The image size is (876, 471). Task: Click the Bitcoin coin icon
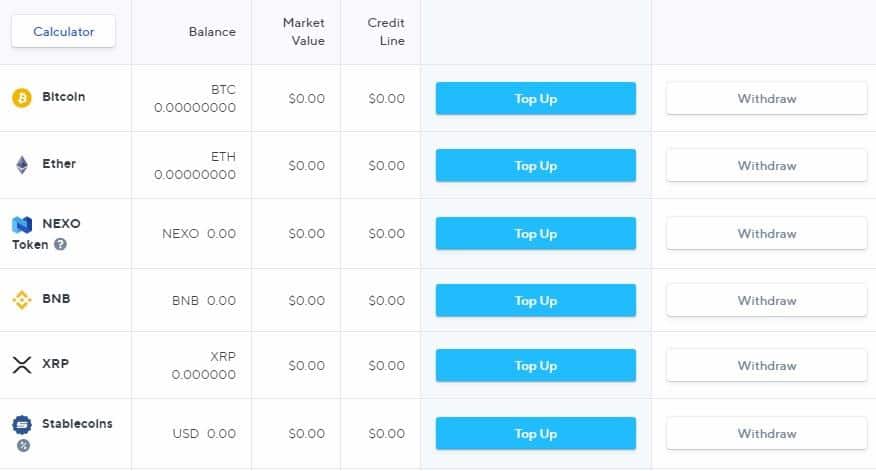pyautogui.click(x=22, y=98)
